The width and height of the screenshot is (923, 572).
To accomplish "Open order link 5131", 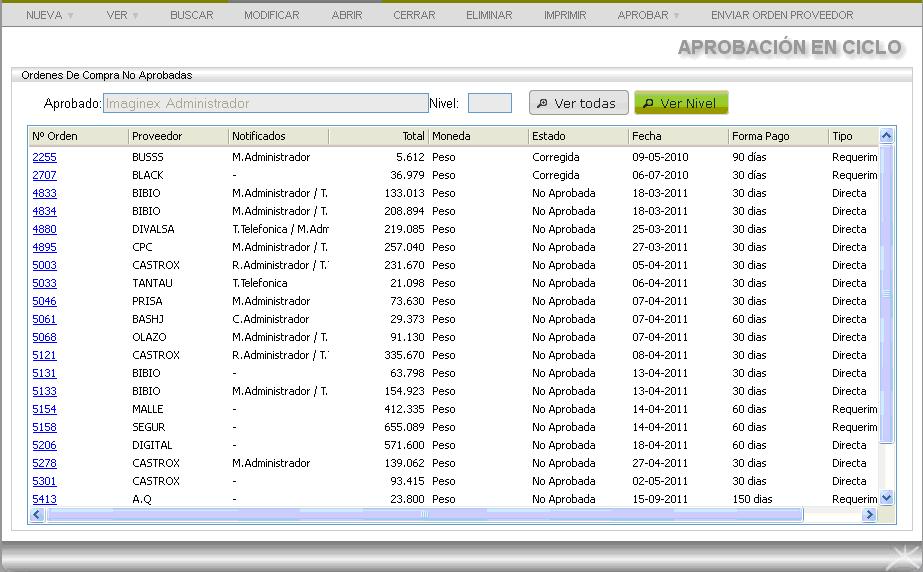I will 45,373.
